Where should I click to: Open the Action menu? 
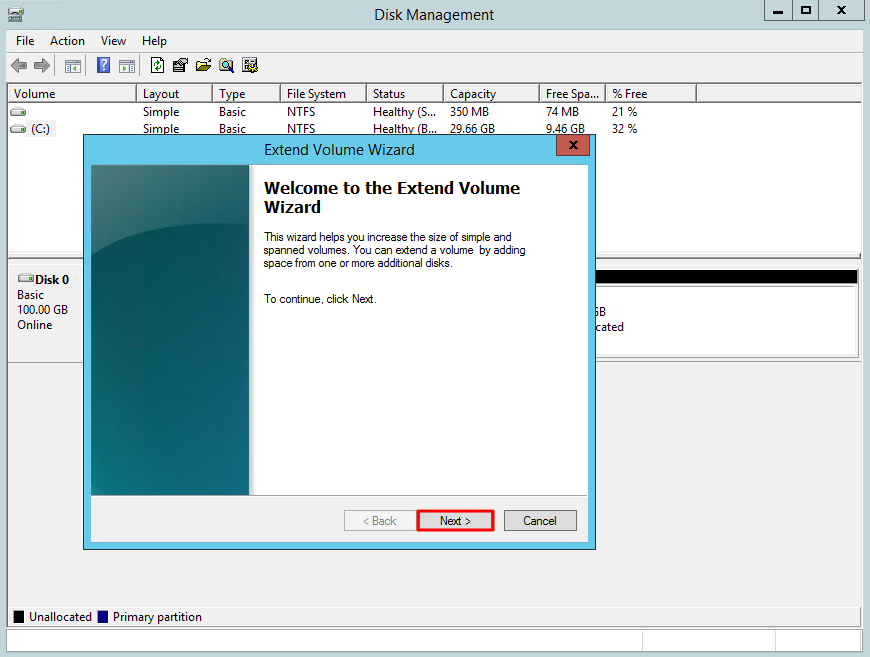67,41
